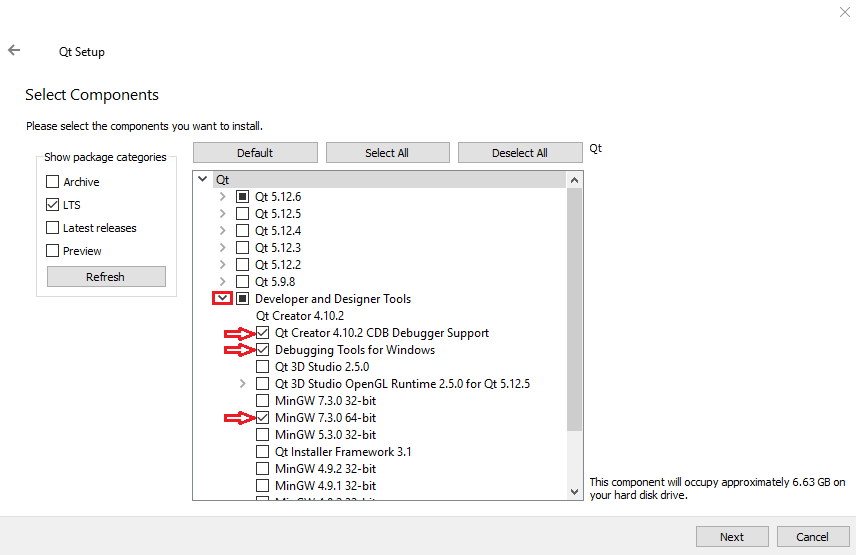Screen dimensions: 856x555
Task: Check the Qt 3D Studio 2.5.0 checkbox
Action: tap(263, 367)
